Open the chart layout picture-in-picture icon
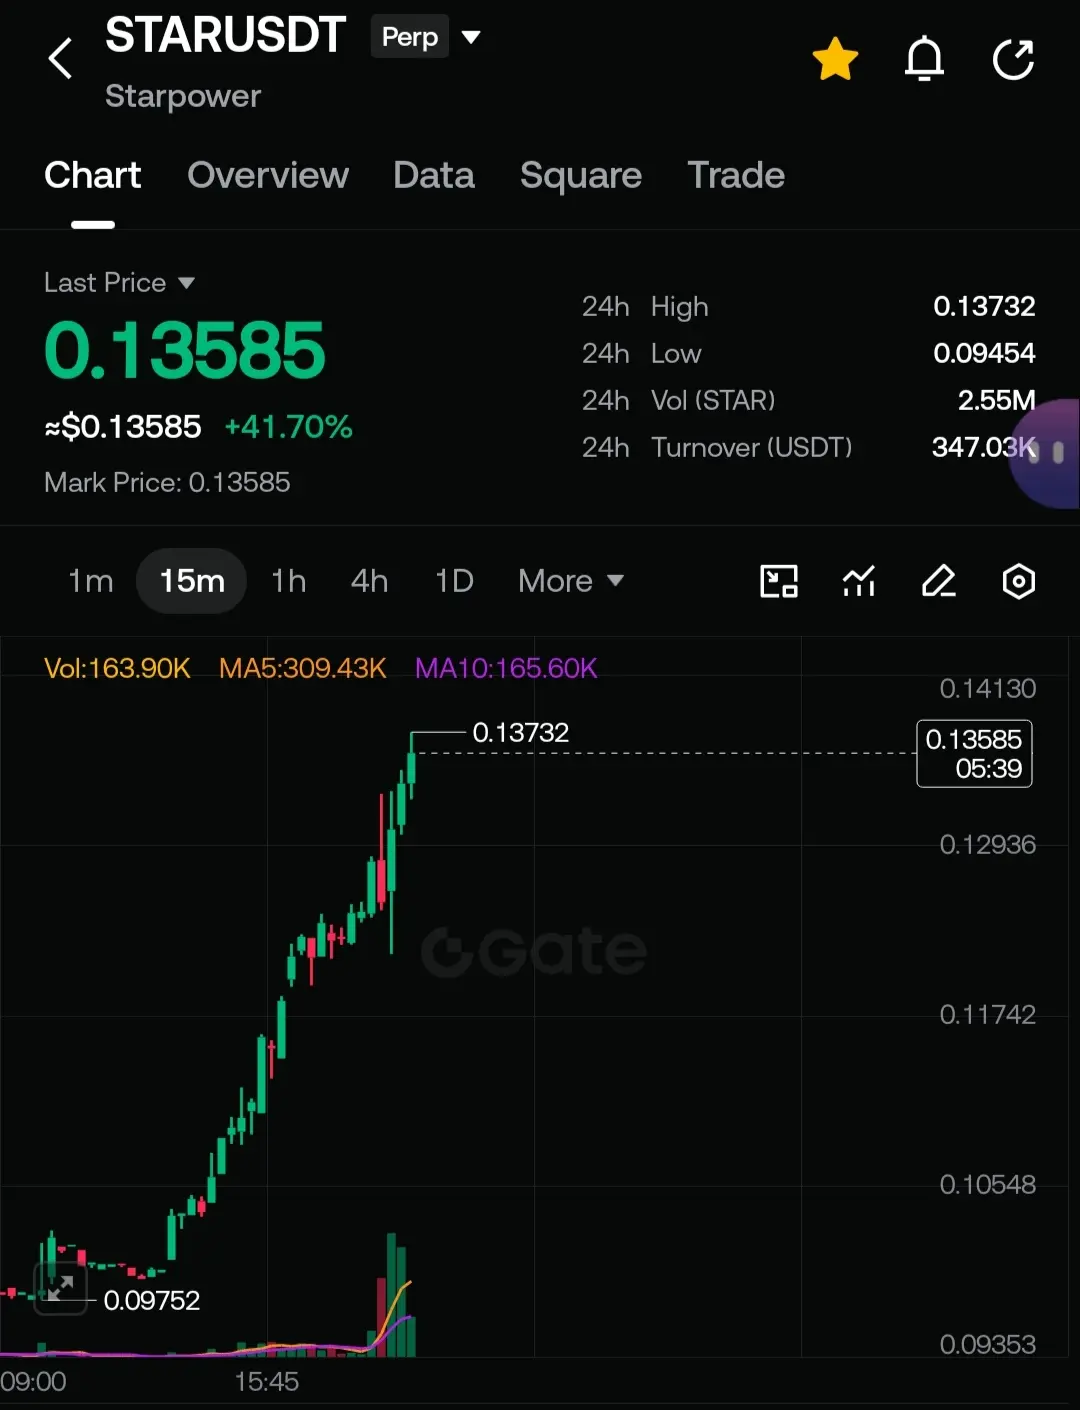The height and width of the screenshot is (1410, 1080). coord(779,581)
